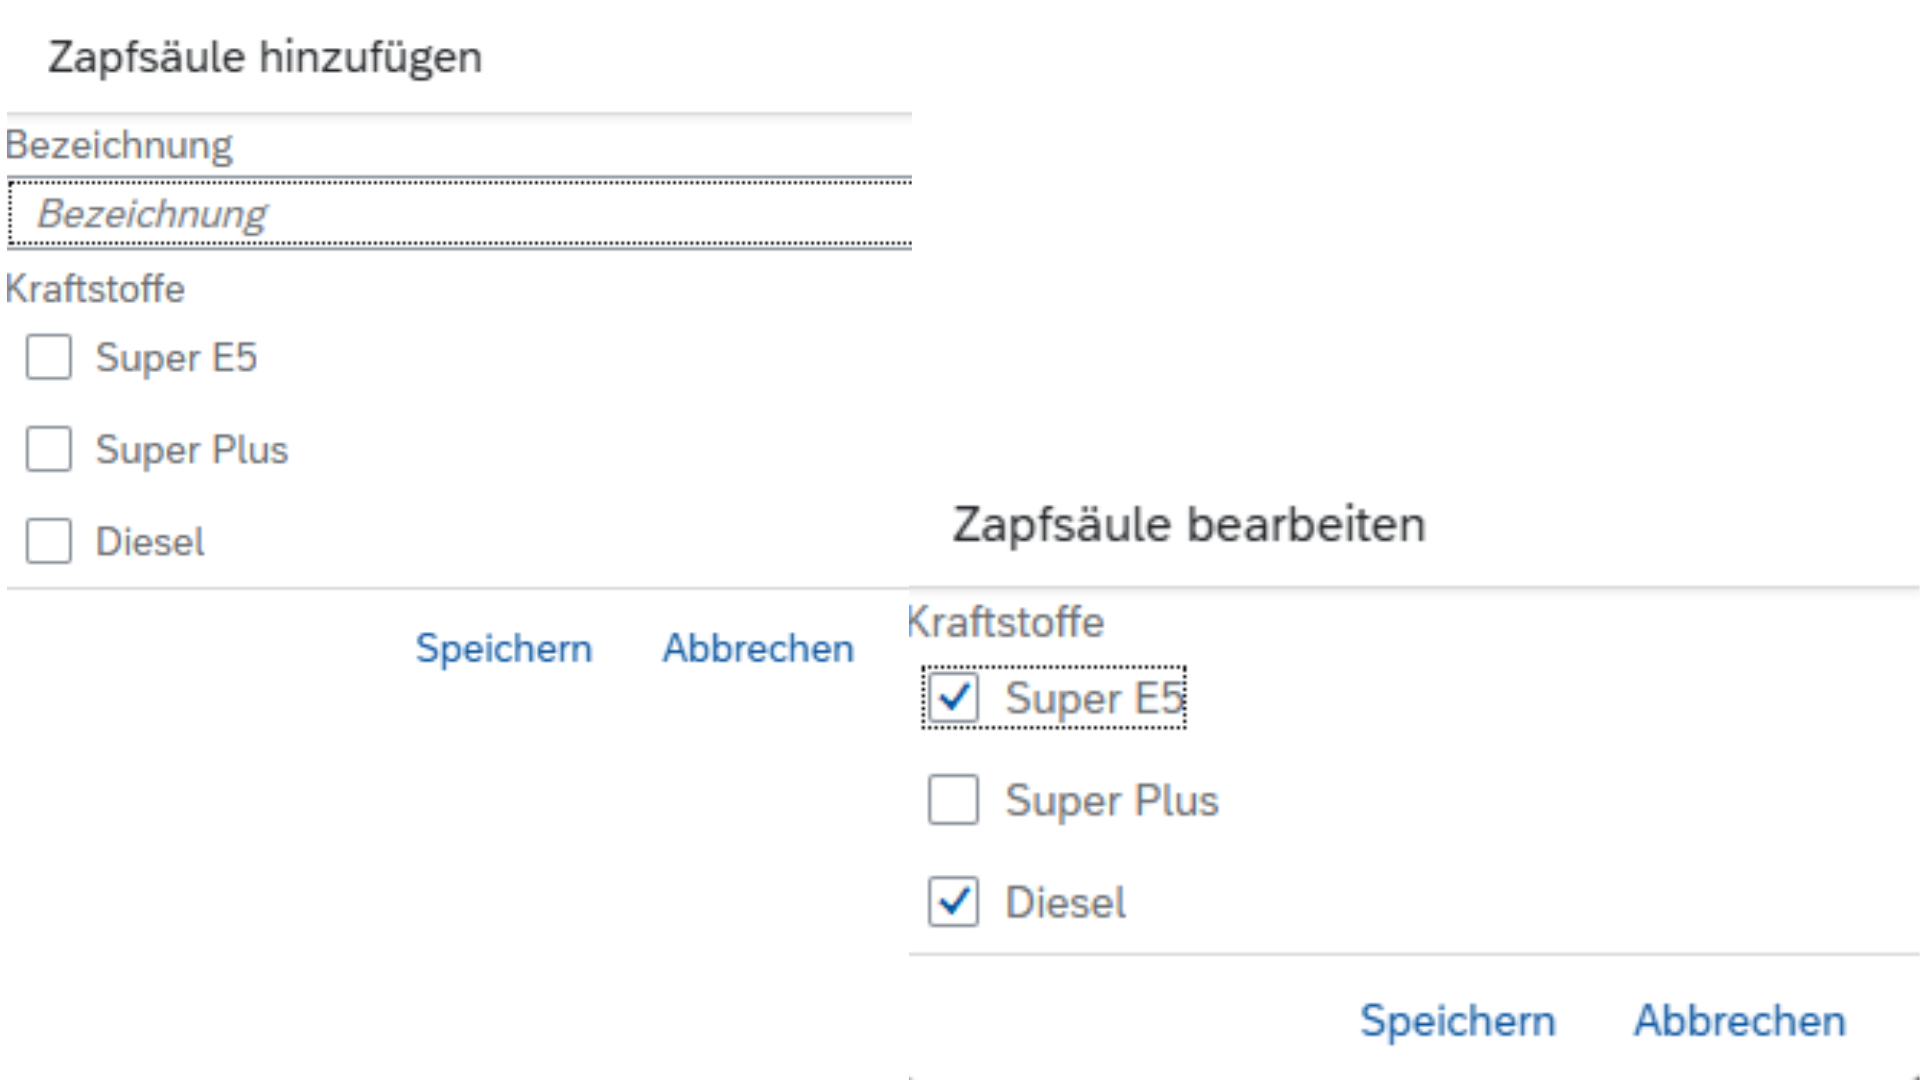Enable Super Plus checkbox in Zapfsäule bearbeiten

pyautogui.click(x=953, y=800)
